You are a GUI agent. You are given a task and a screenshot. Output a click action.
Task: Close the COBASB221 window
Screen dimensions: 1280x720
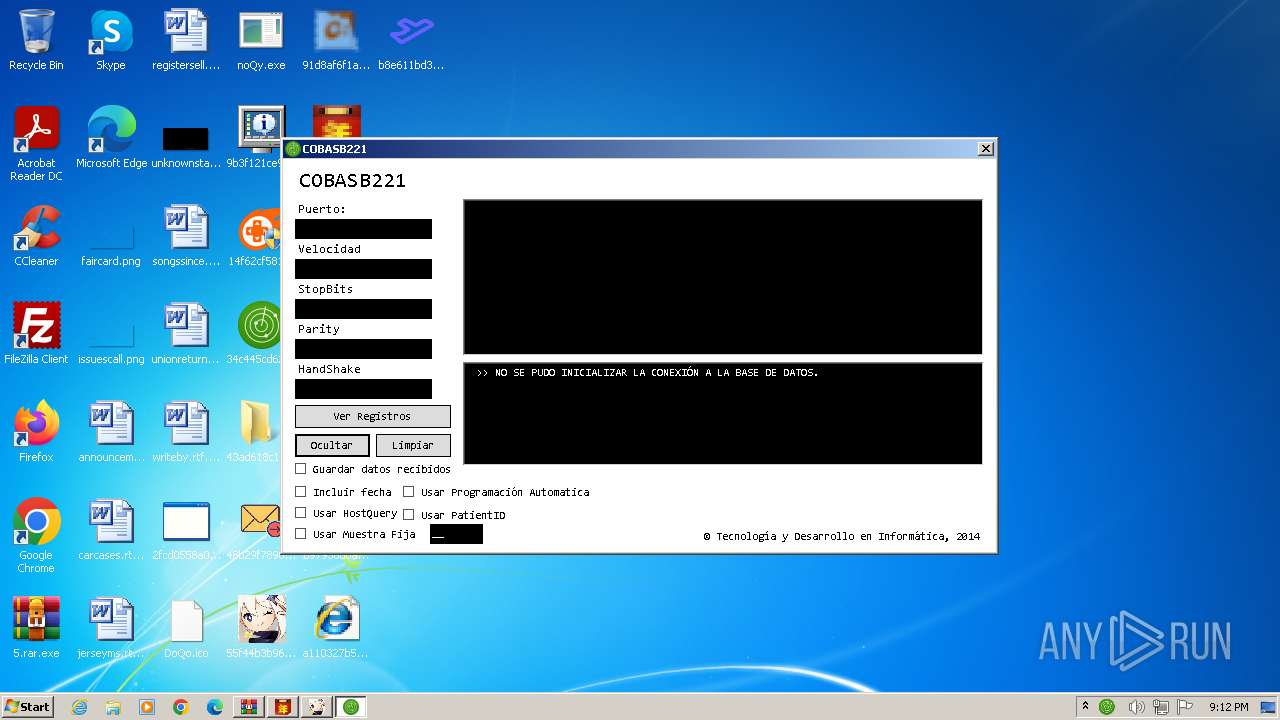click(x=985, y=149)
